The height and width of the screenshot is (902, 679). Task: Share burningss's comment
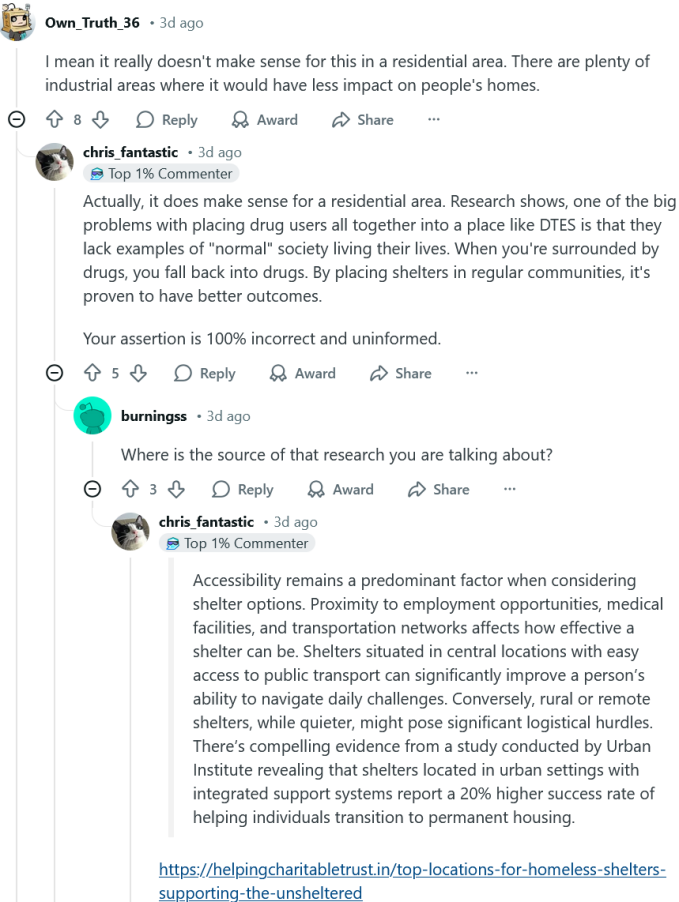click(x=439, y=490)
